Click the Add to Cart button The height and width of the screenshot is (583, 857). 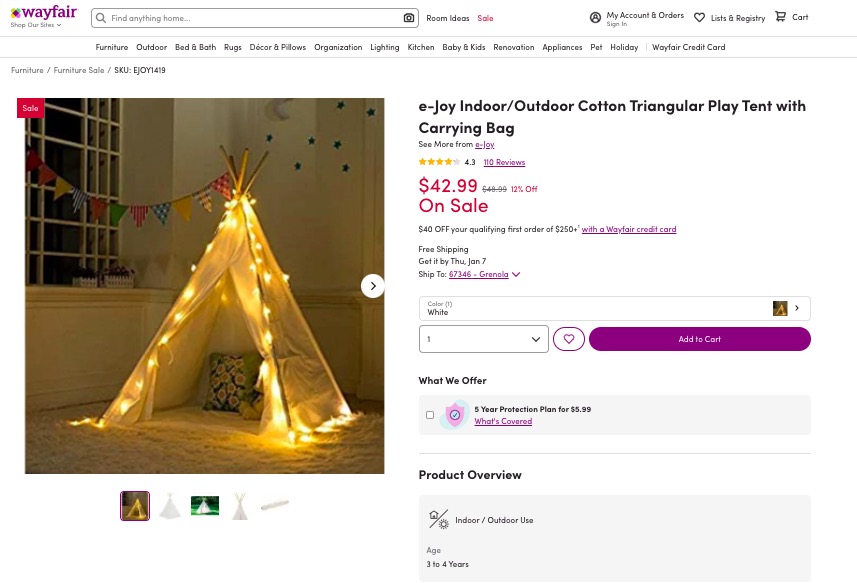click(x=700, y=339)
